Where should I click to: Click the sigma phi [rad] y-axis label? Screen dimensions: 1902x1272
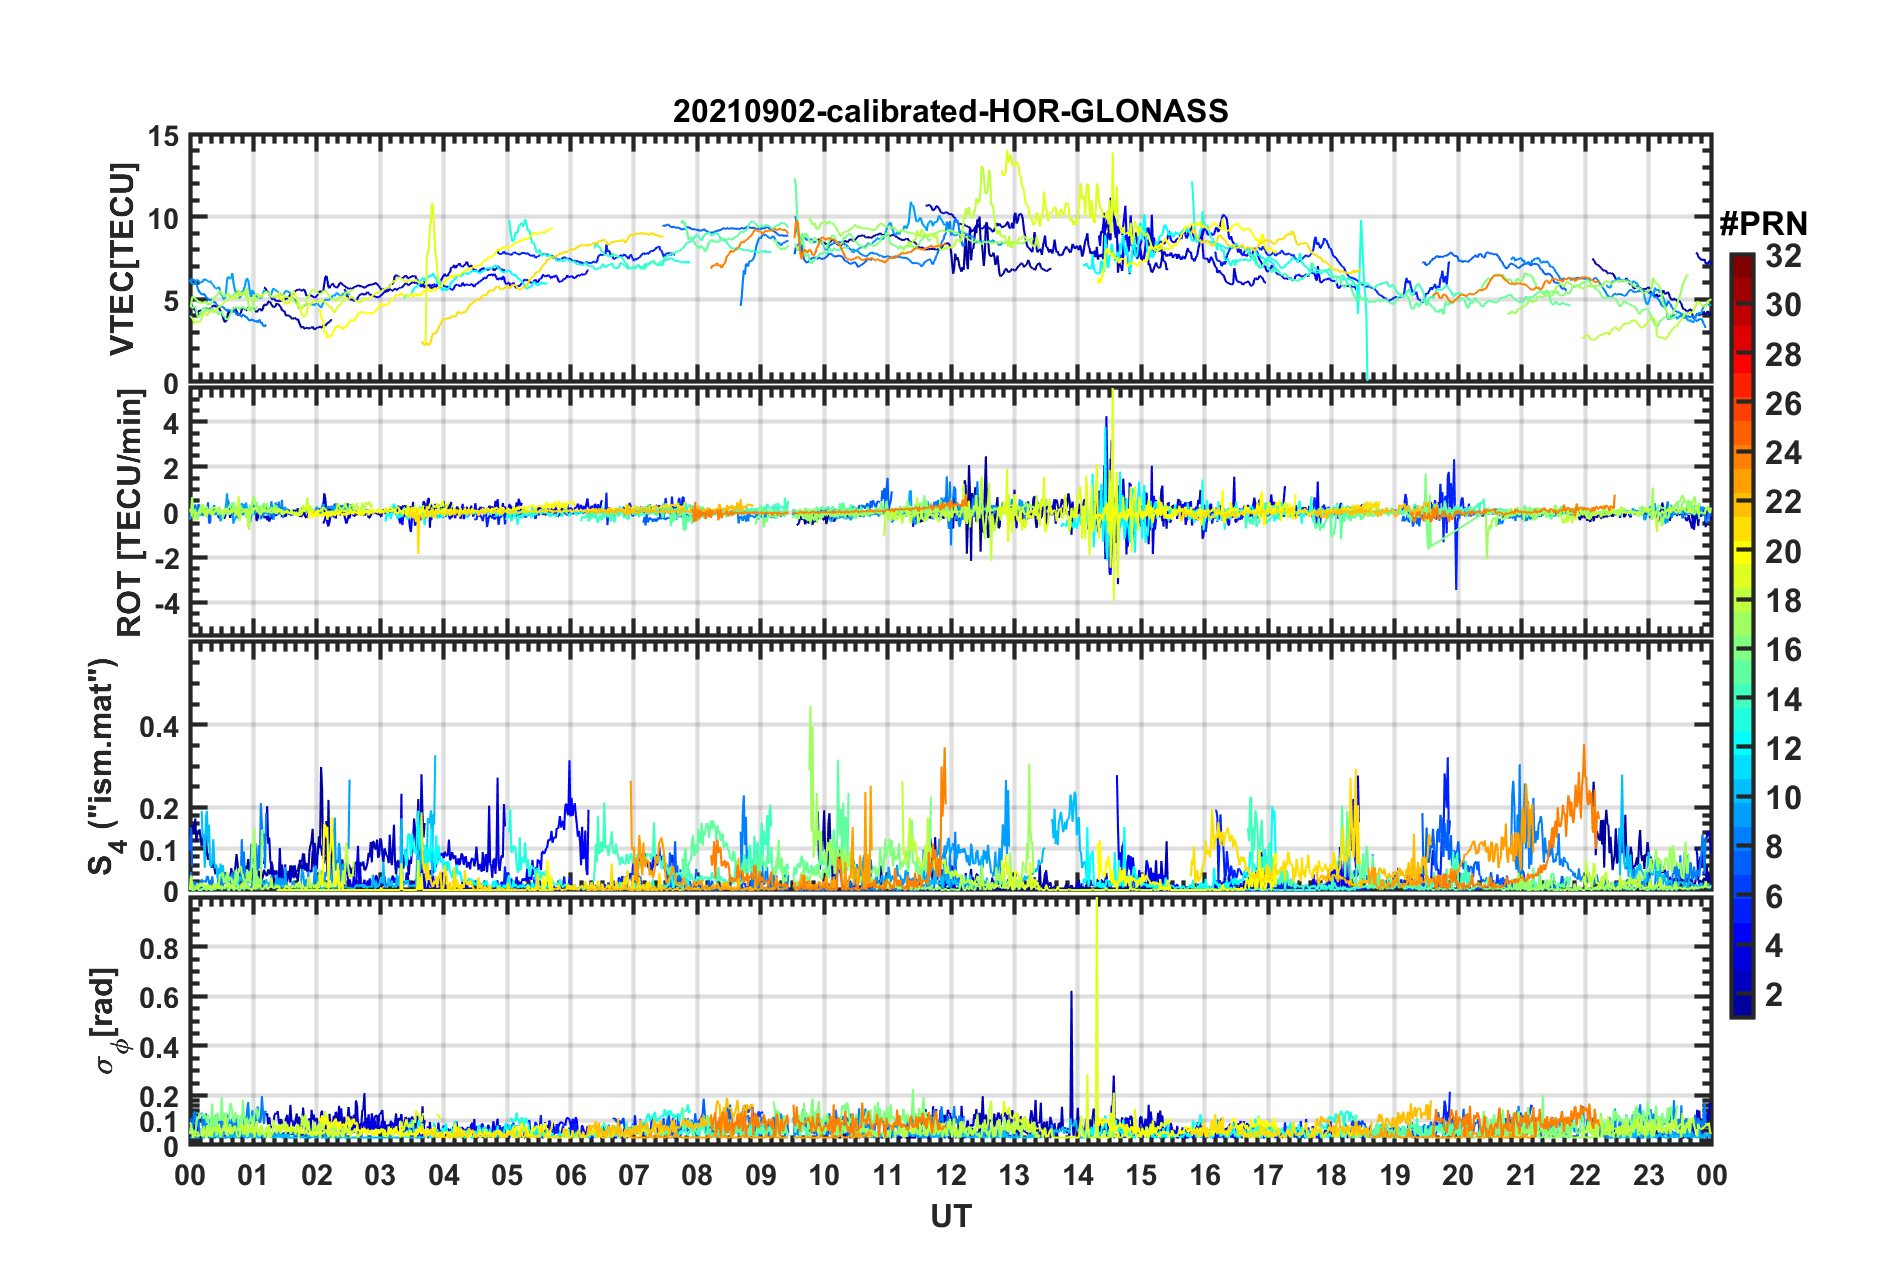(x=108, y=1020)
